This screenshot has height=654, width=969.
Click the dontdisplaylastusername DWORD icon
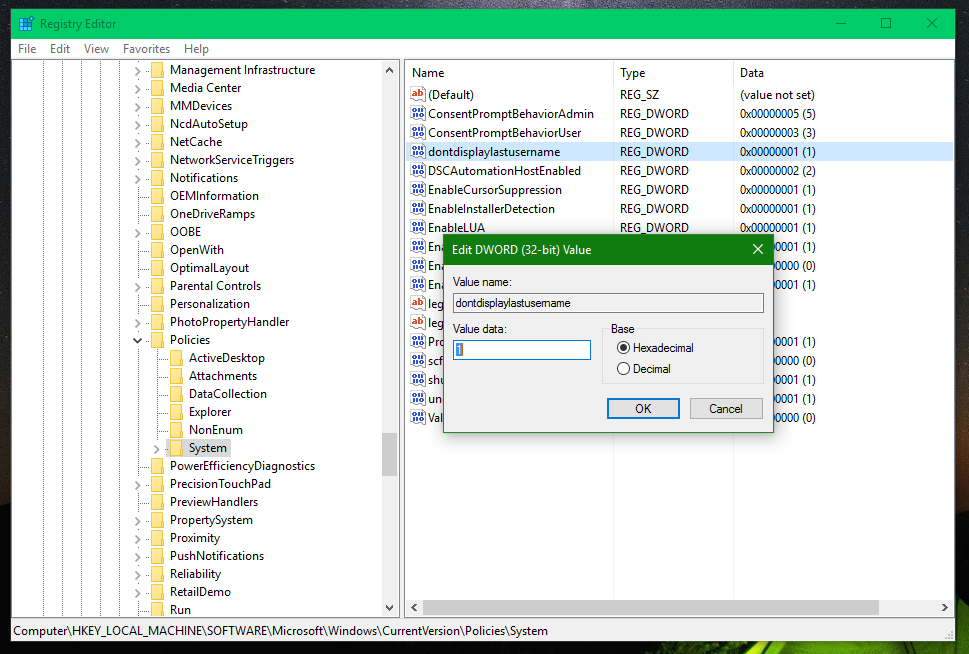coord(418,151)
